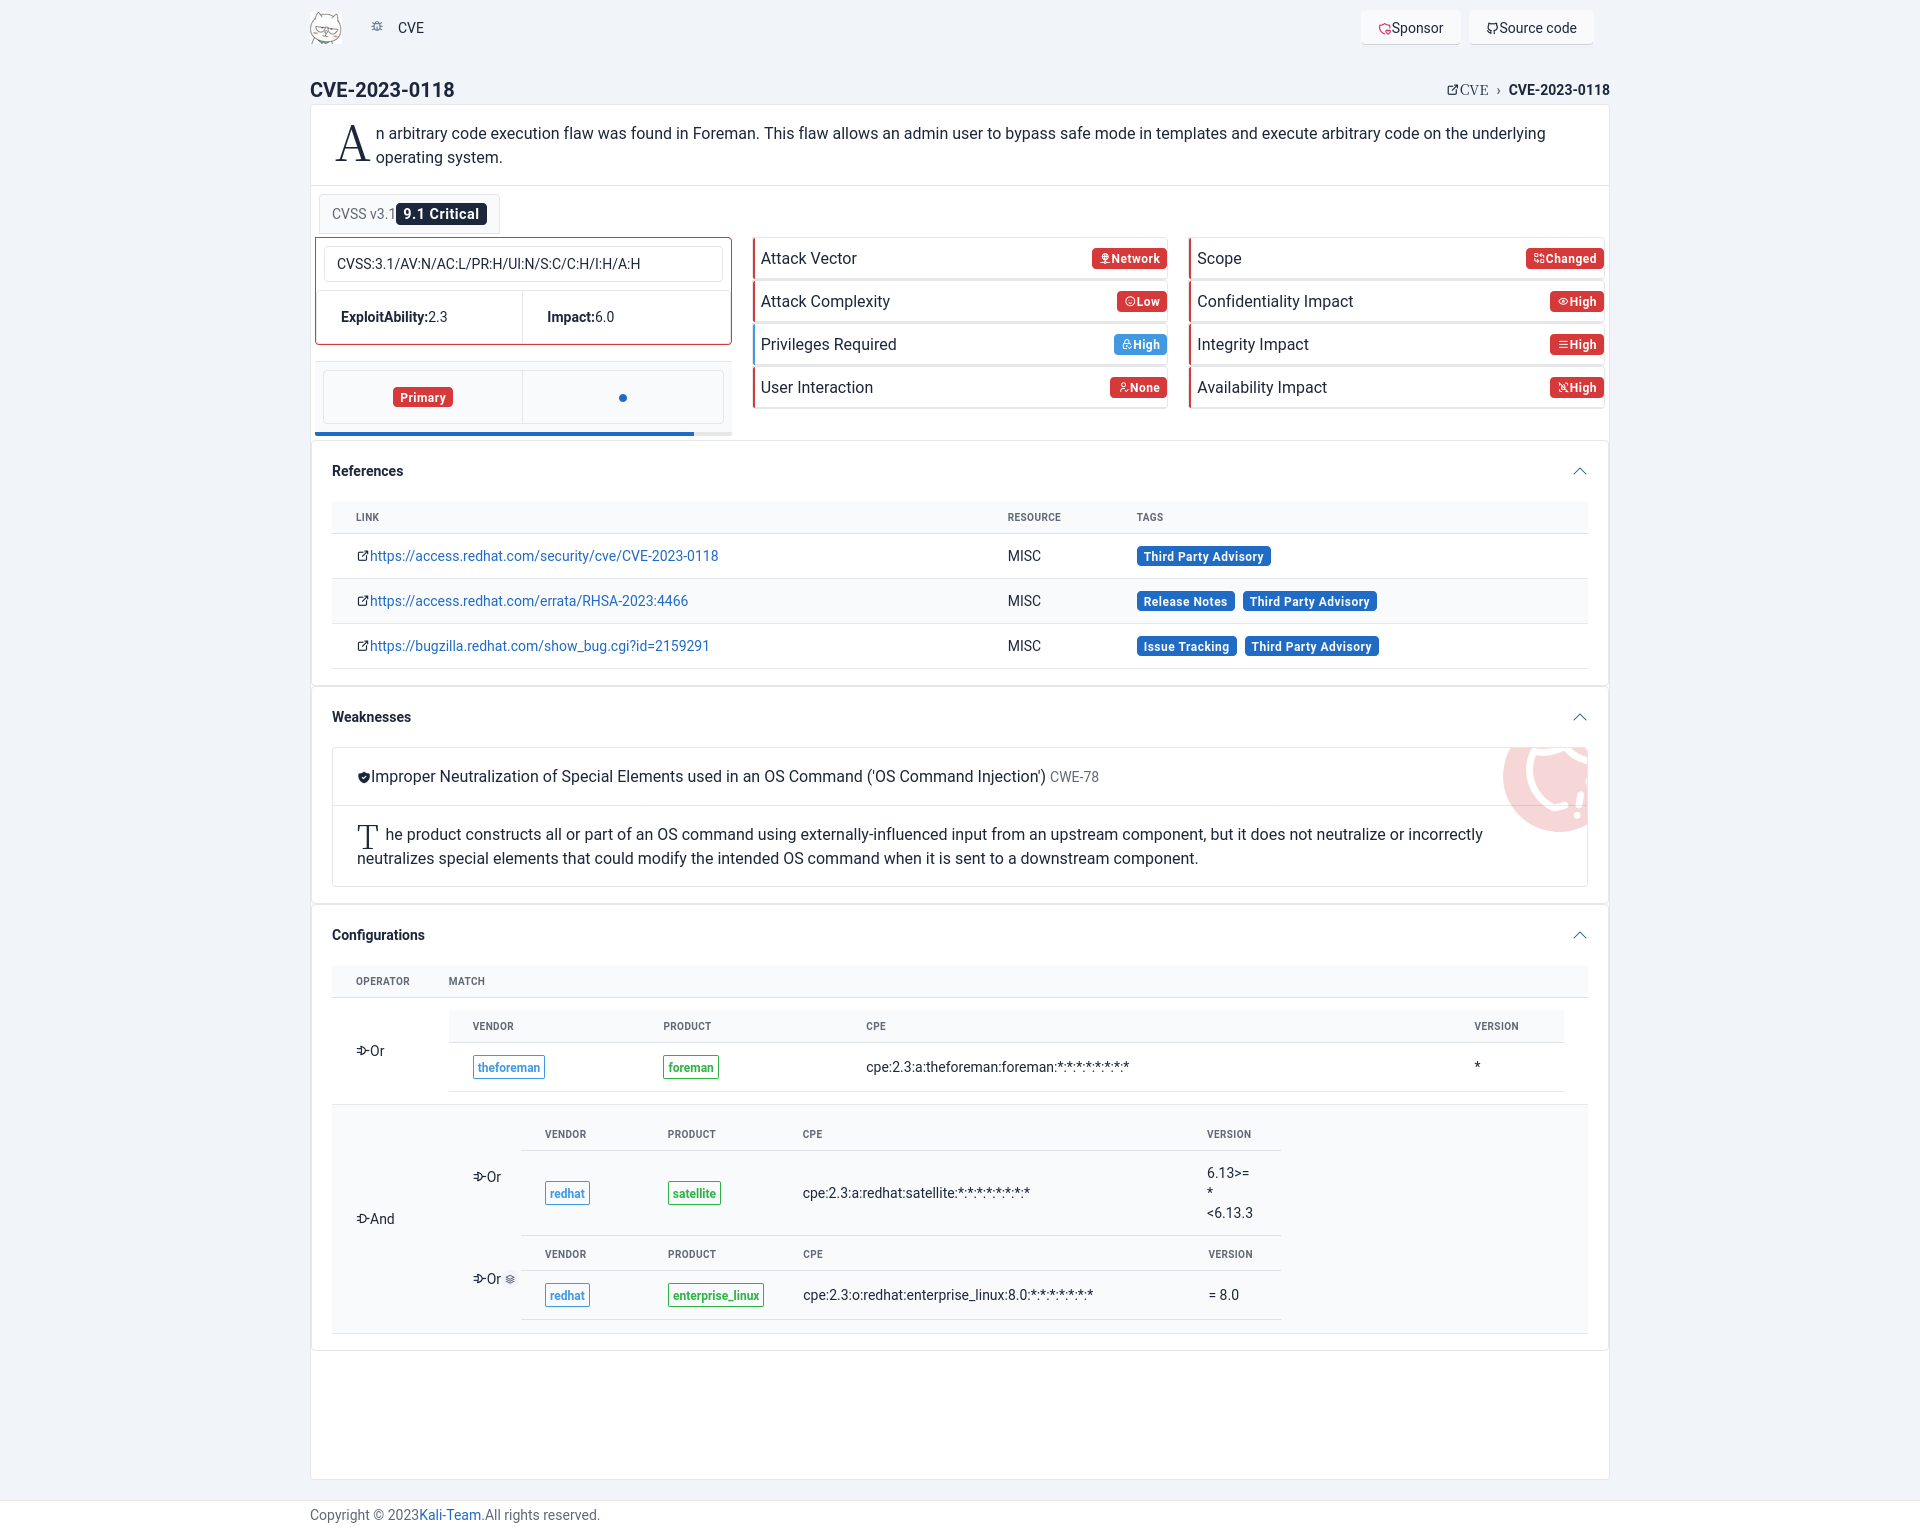The height and width of the screenshot is (1529, 1920).
Task: Click the Sponsor button icon
Action: (1385, 28)
